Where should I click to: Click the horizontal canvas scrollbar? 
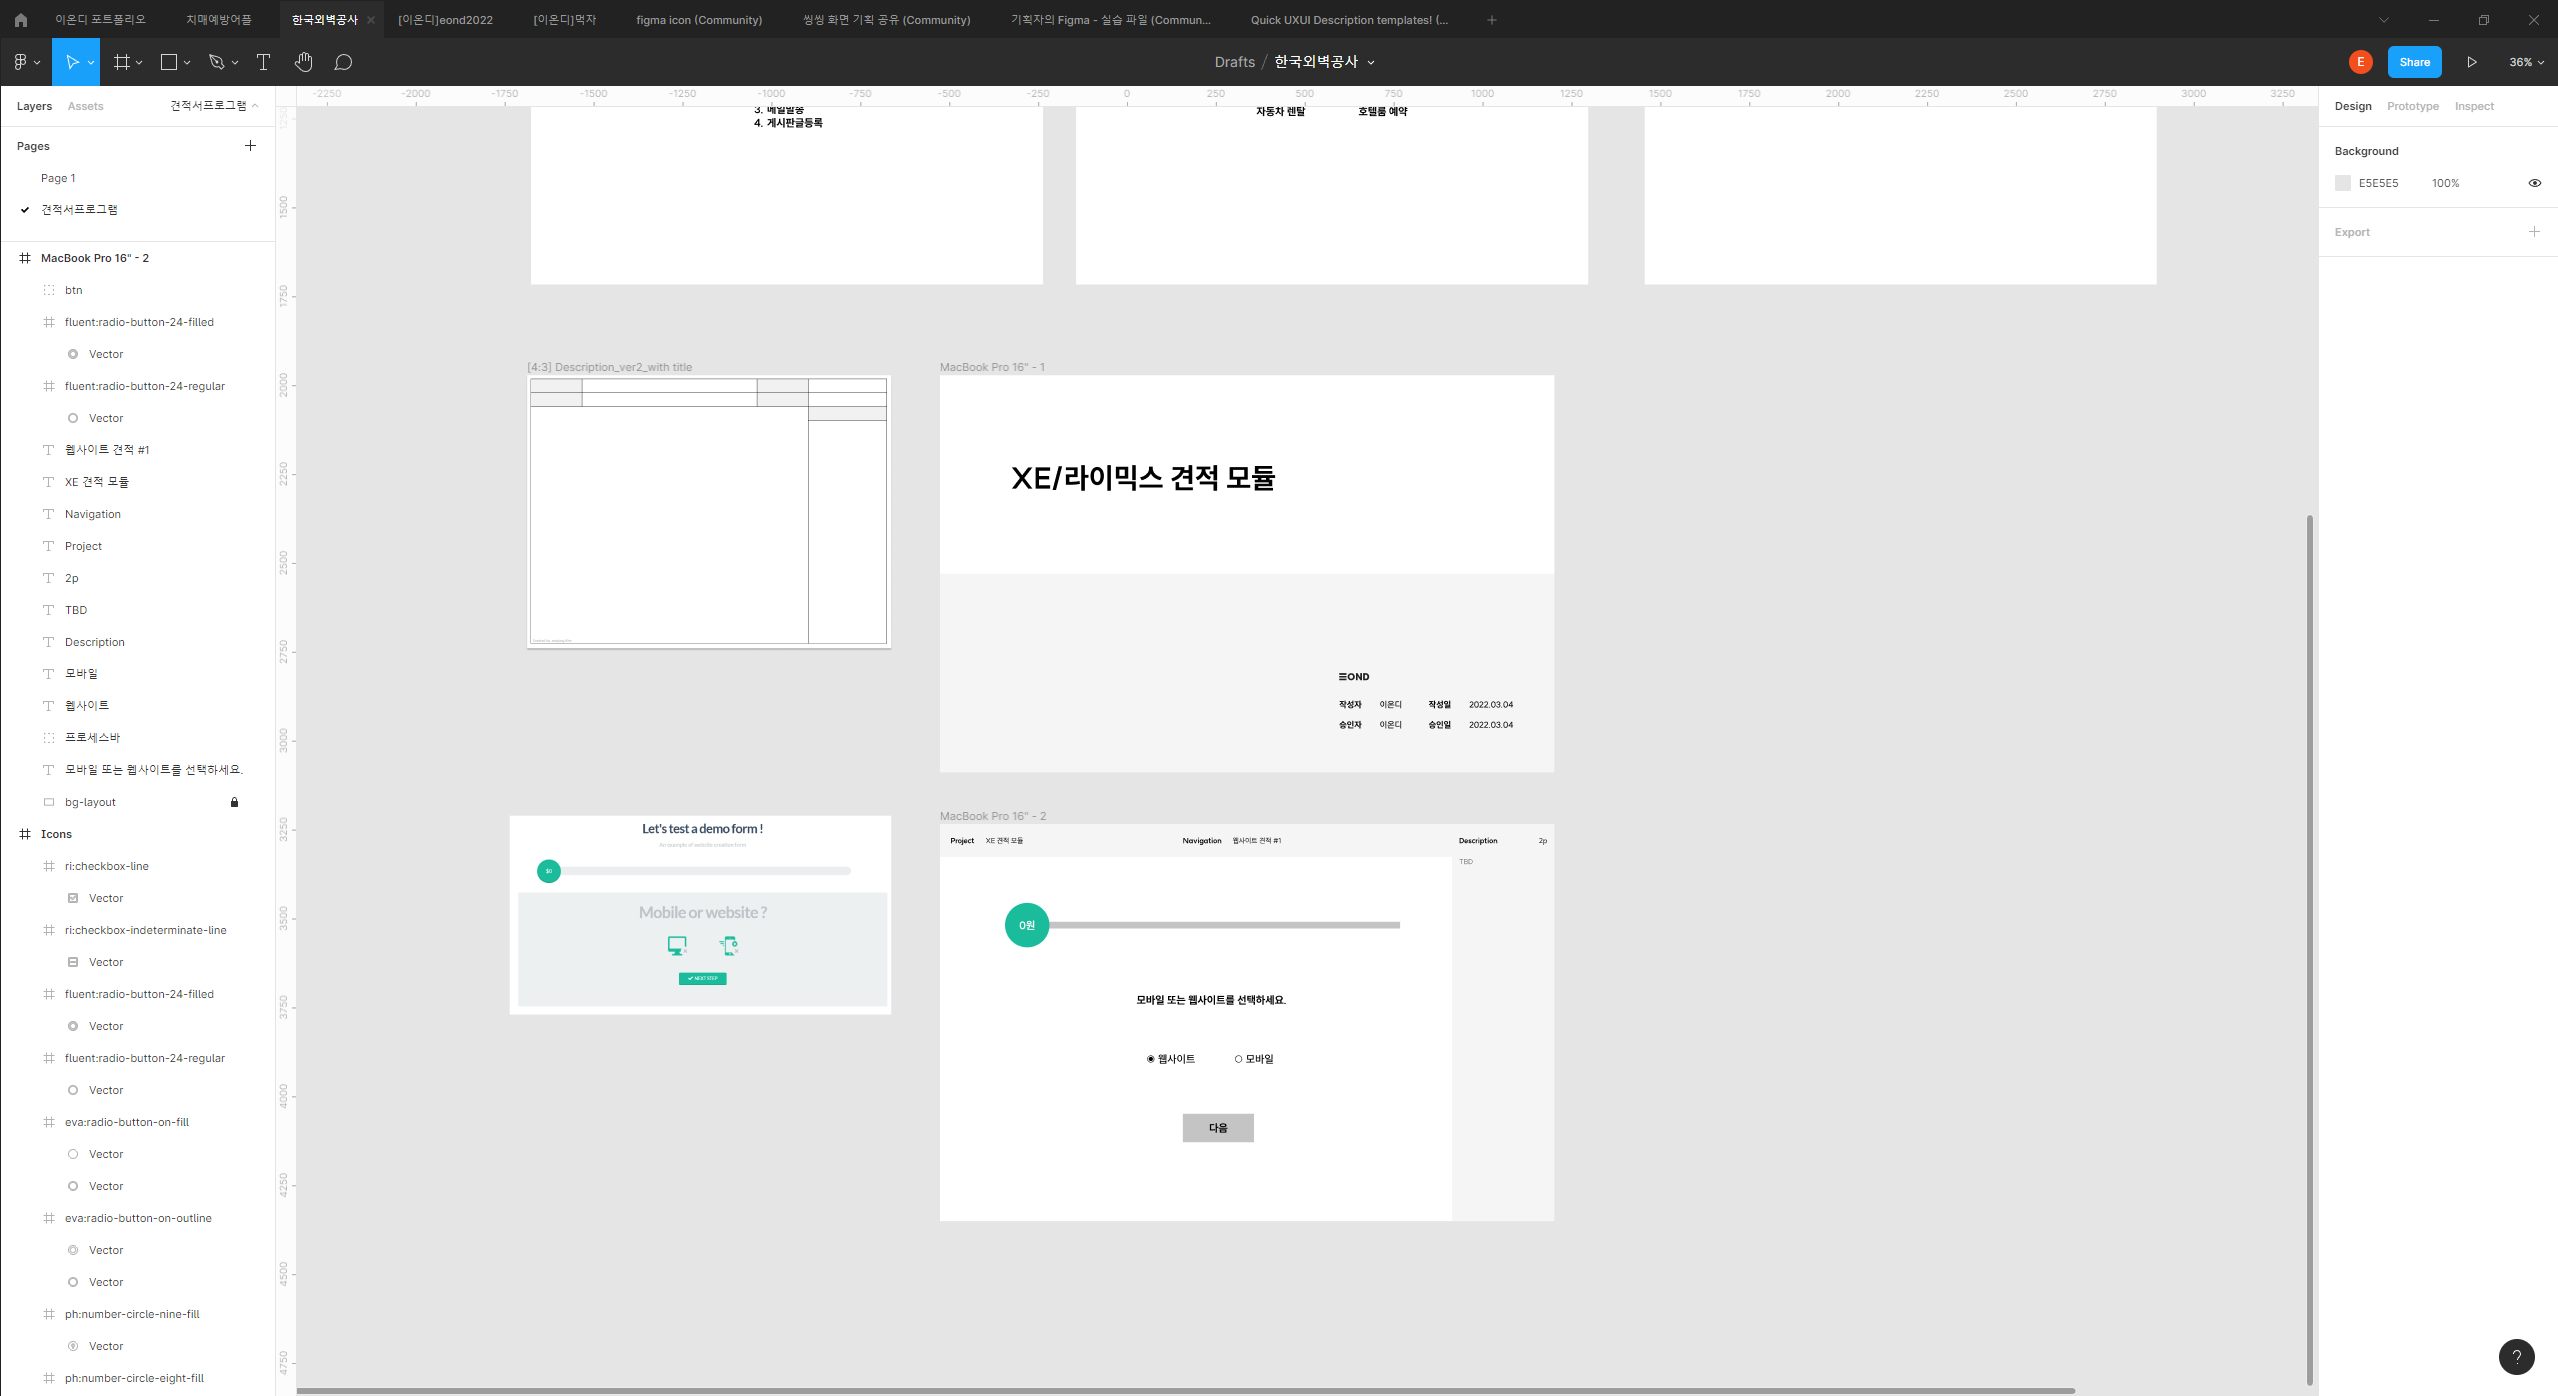click(1185, 1391)
